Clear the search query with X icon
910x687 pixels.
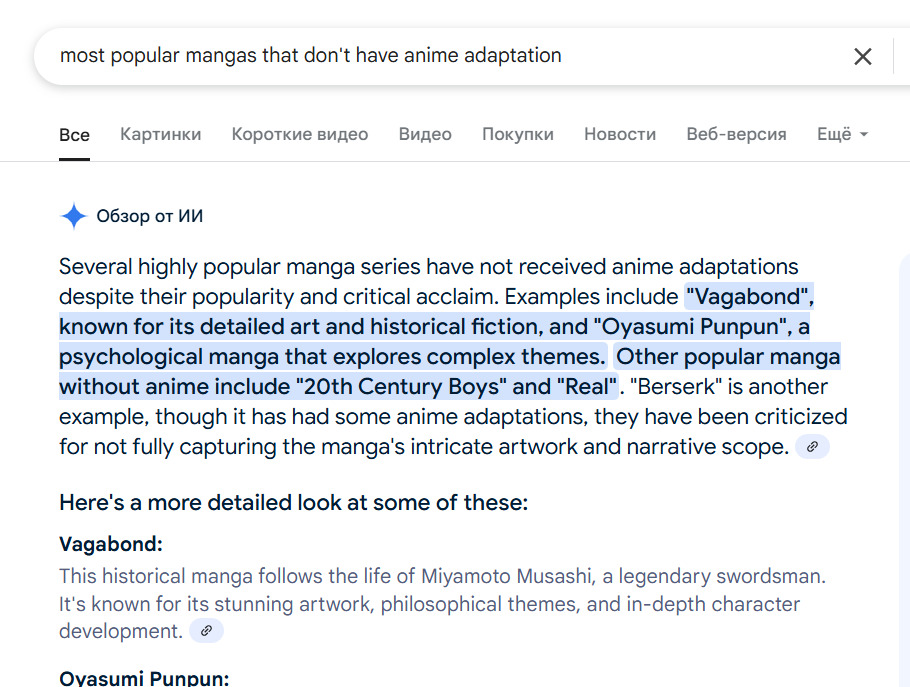pyautogui.click(x=862, y=56)
